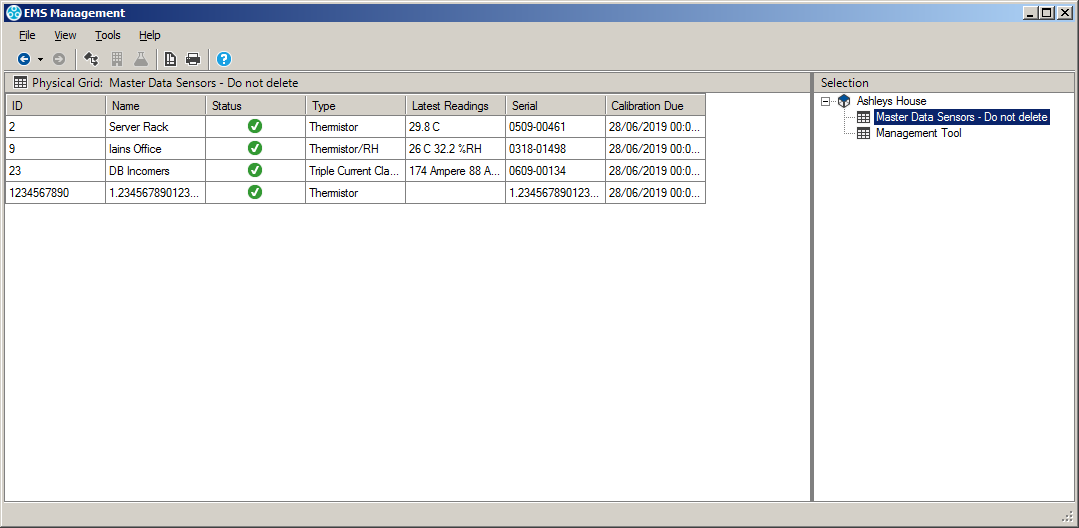Select Management Tool in Selection tree

pyautogui.click(x=919, y=133)
